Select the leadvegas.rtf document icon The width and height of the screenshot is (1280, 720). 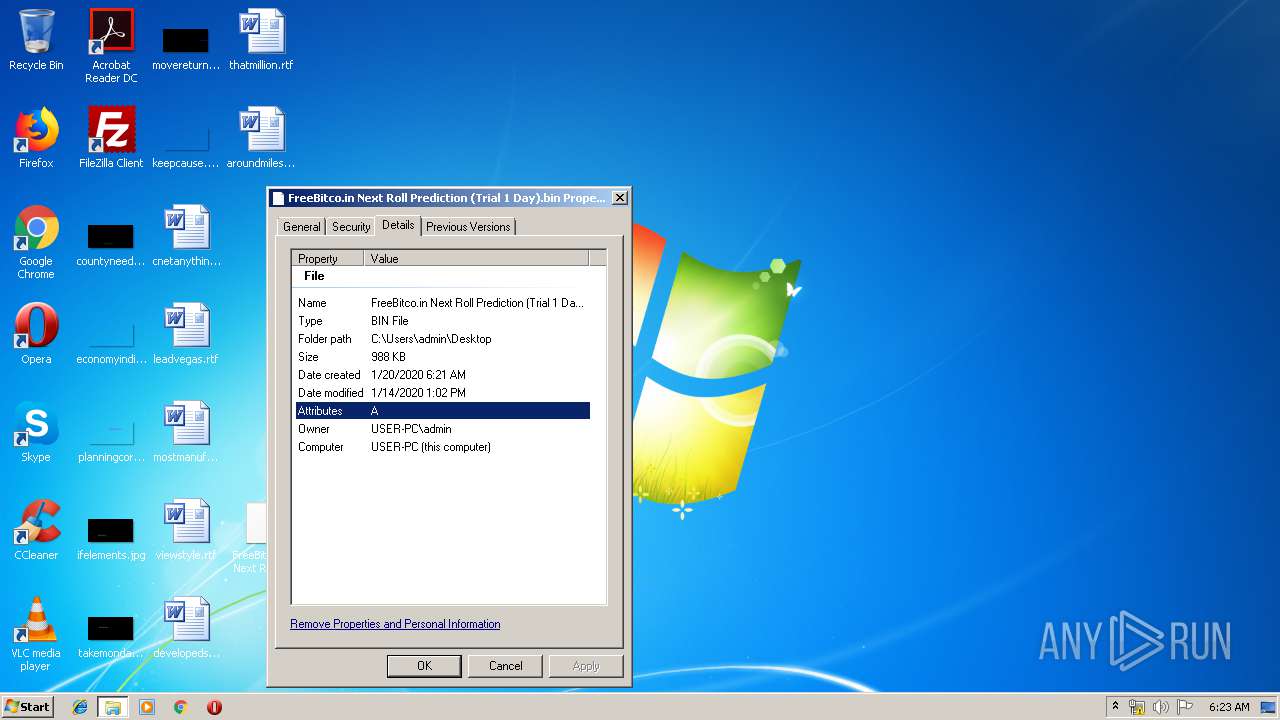pos(186,334)
